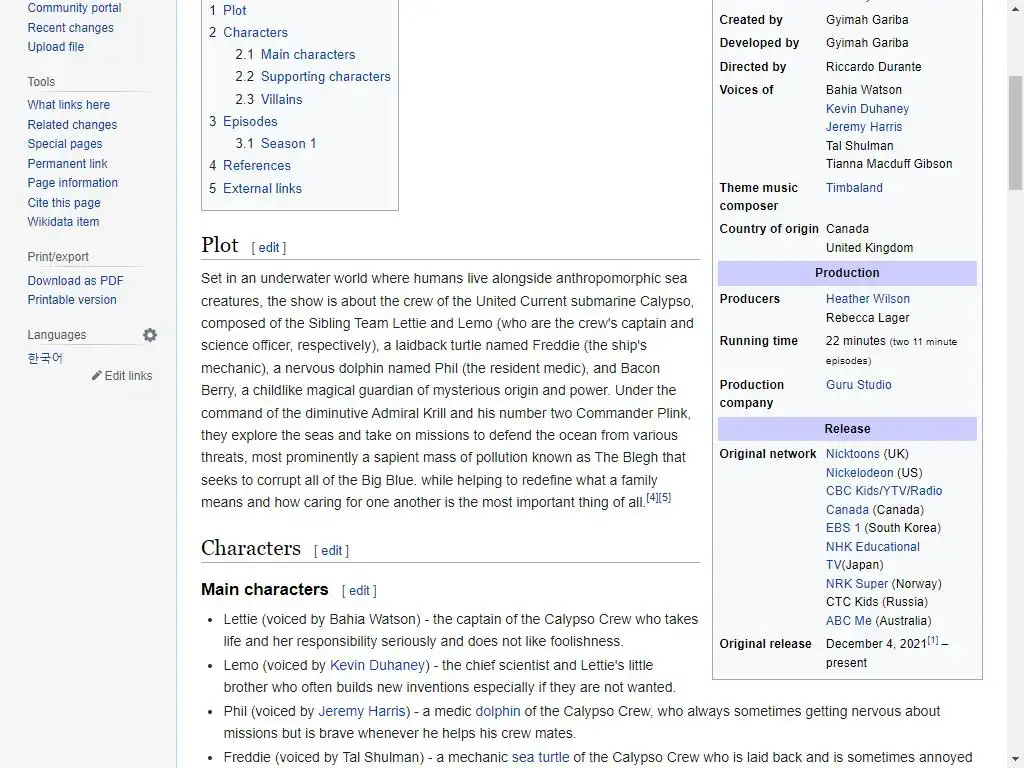Viewport: 1024px width, 768px height.
Task: Open Jeremy Harris link in Phil entry
Action: pos(362,711)
